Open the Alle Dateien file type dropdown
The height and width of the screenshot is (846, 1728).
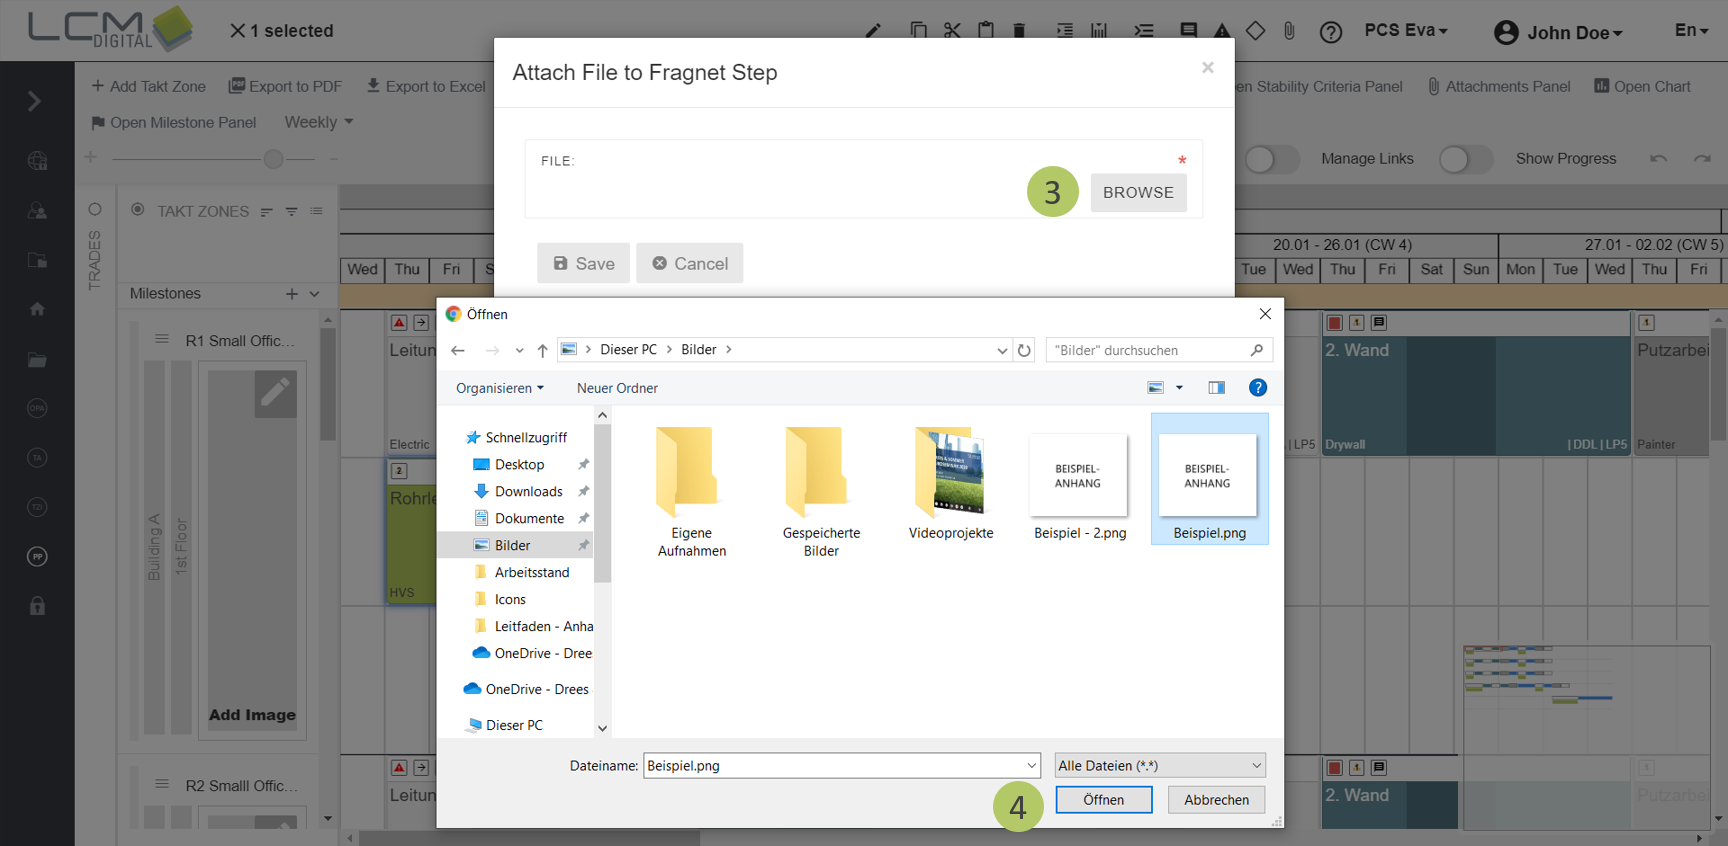[1160, 766]
